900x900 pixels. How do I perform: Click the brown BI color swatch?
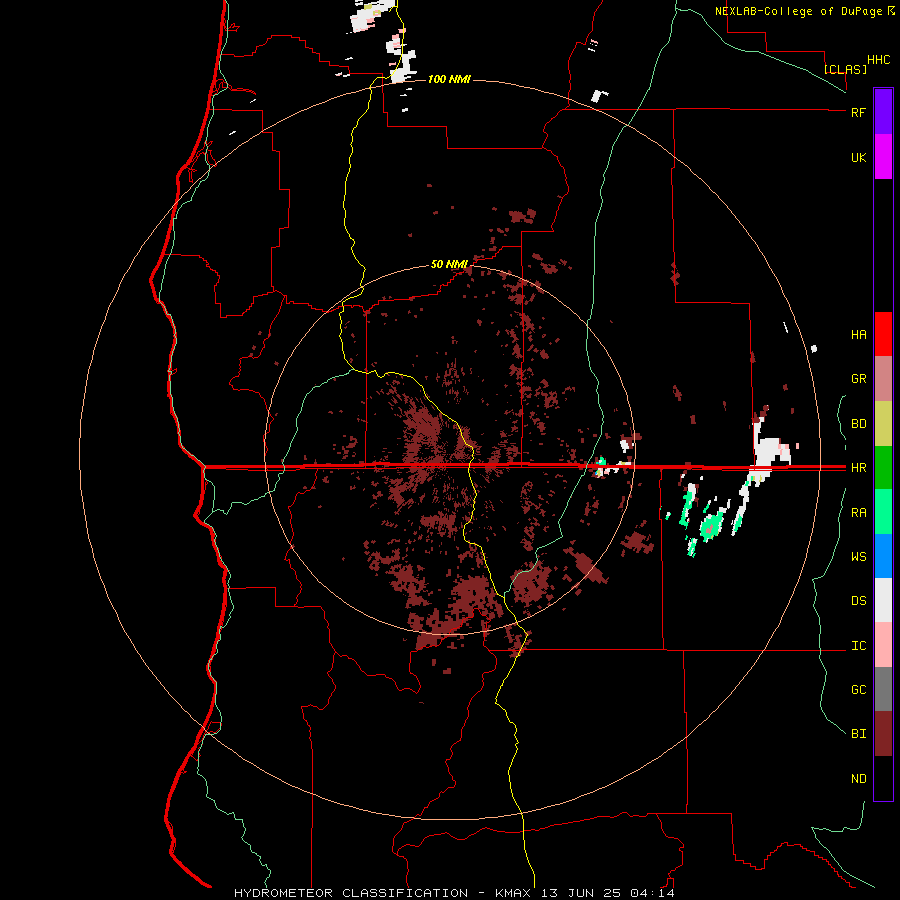(883, 734)
